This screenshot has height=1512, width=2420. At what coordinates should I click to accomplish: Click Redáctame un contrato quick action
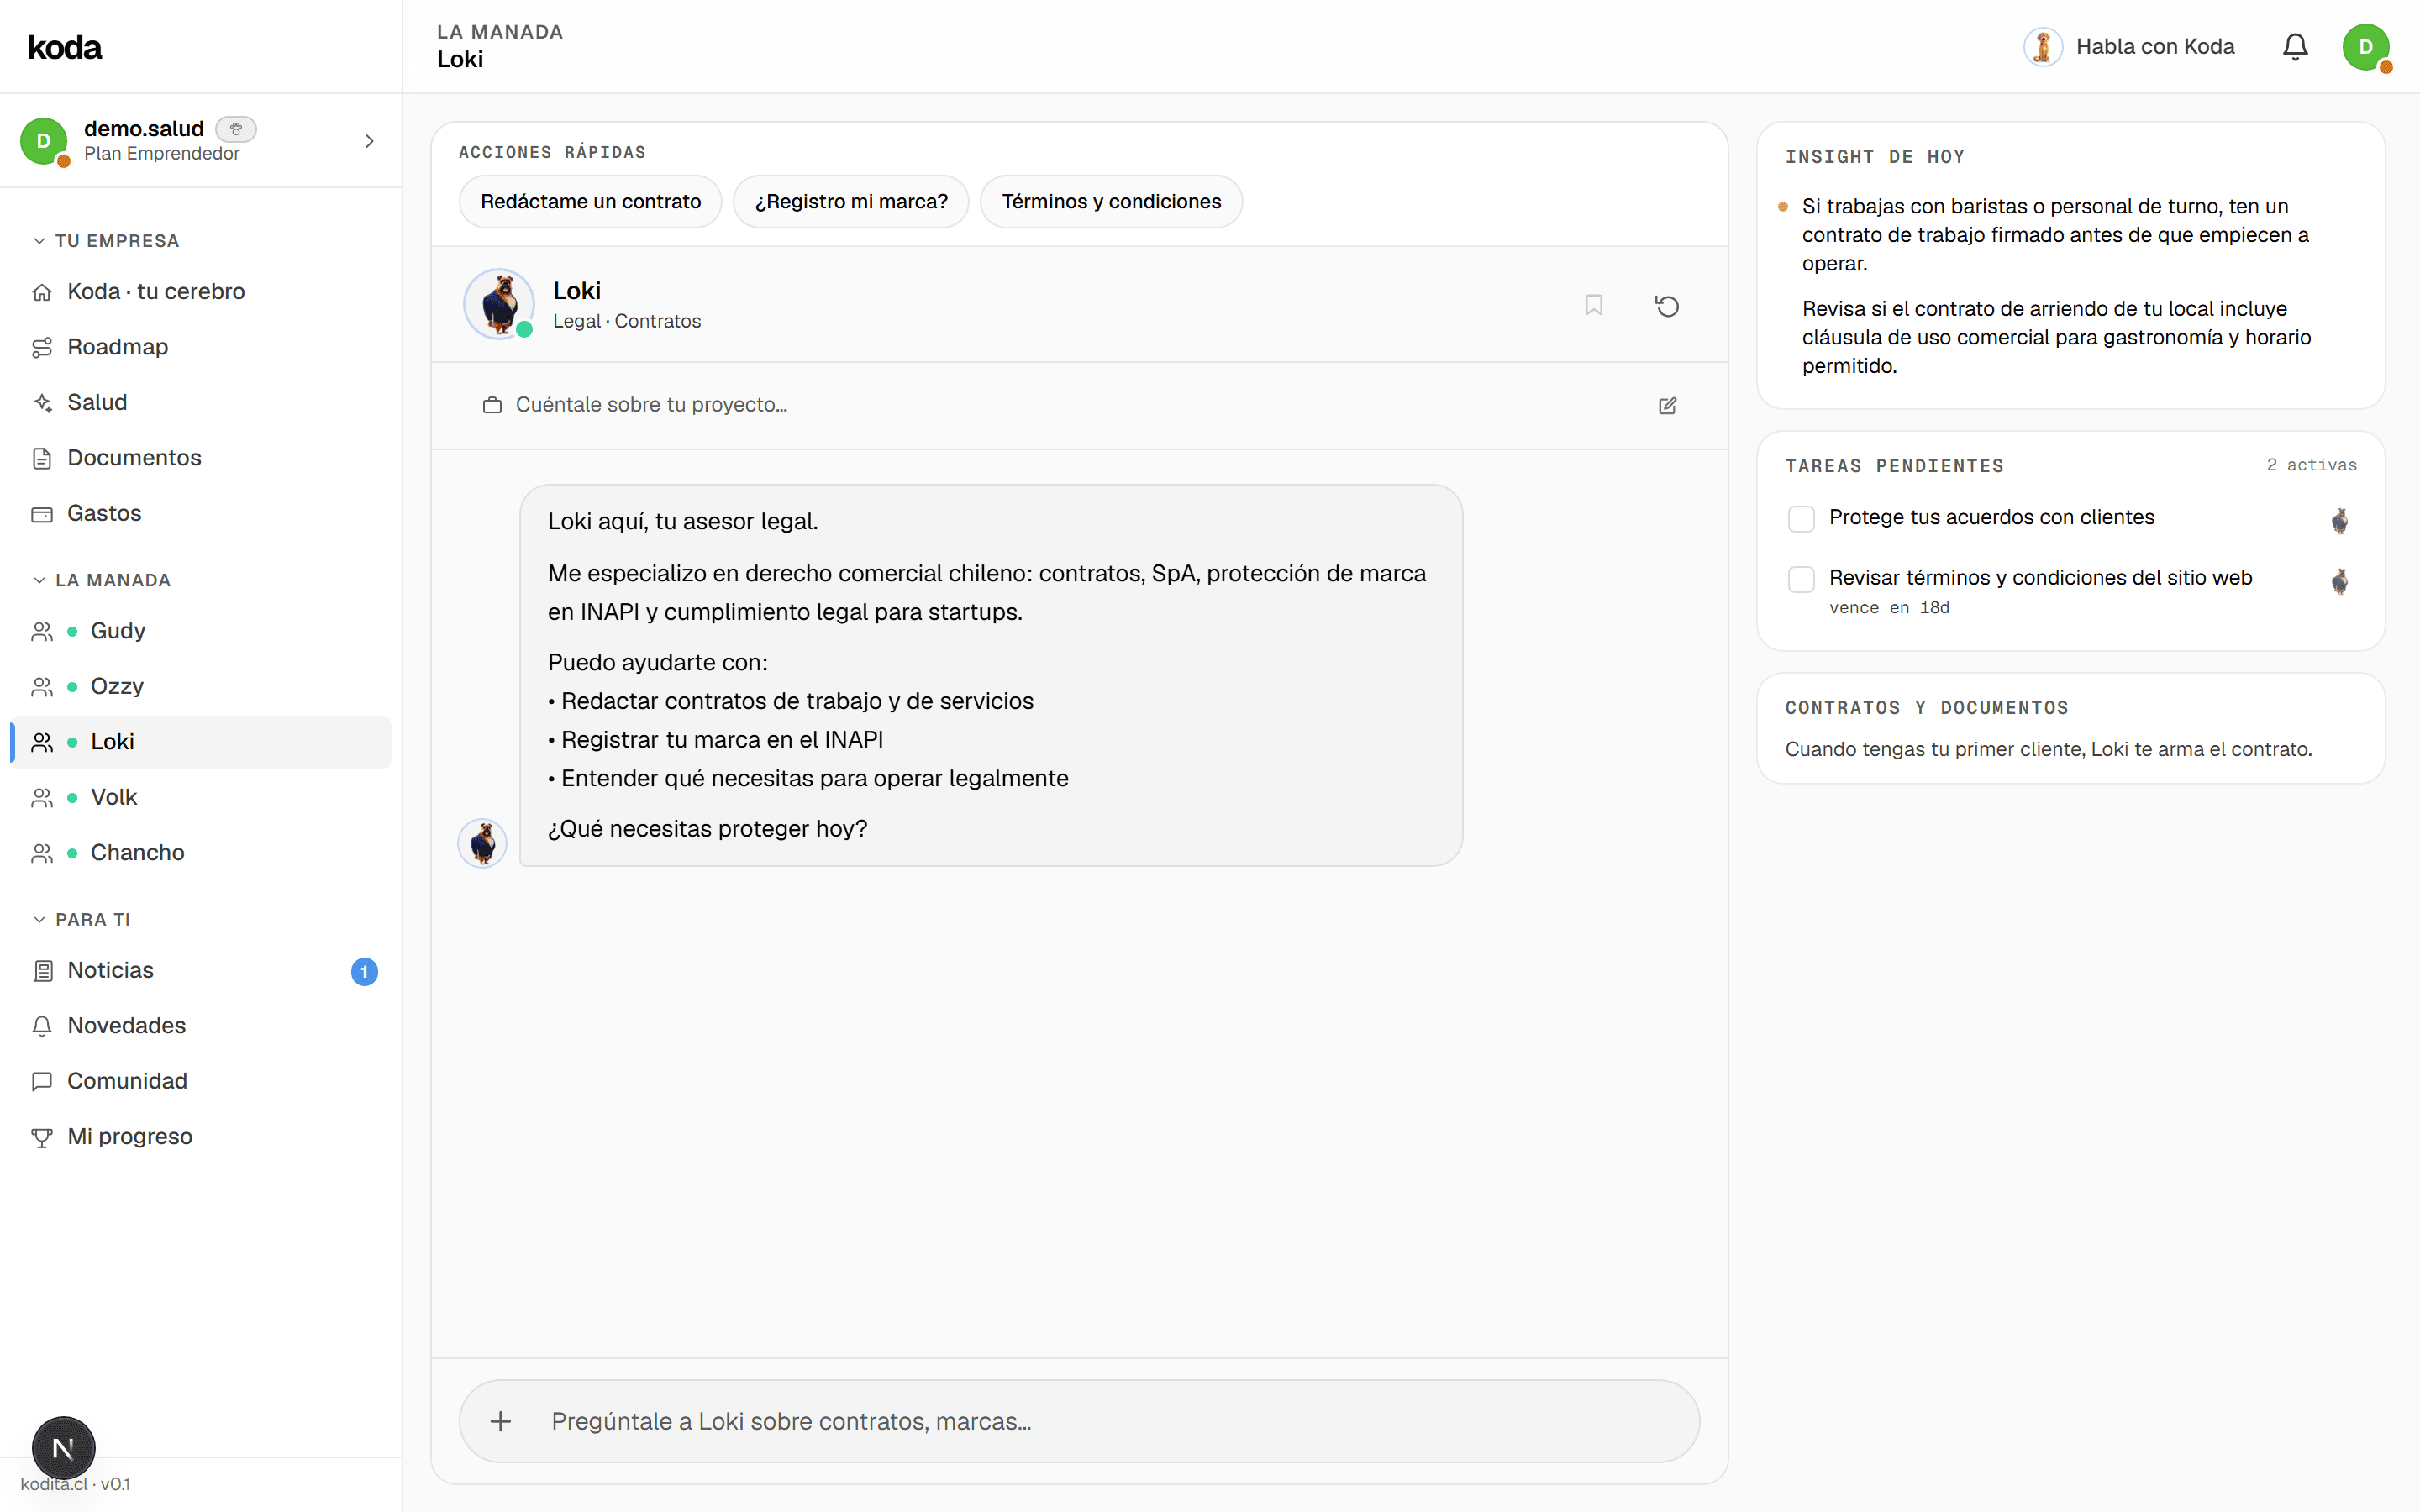(590, 202)
